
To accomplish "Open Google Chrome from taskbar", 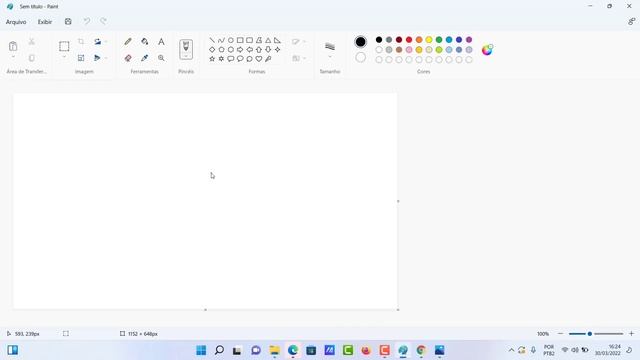I will 421,350.
